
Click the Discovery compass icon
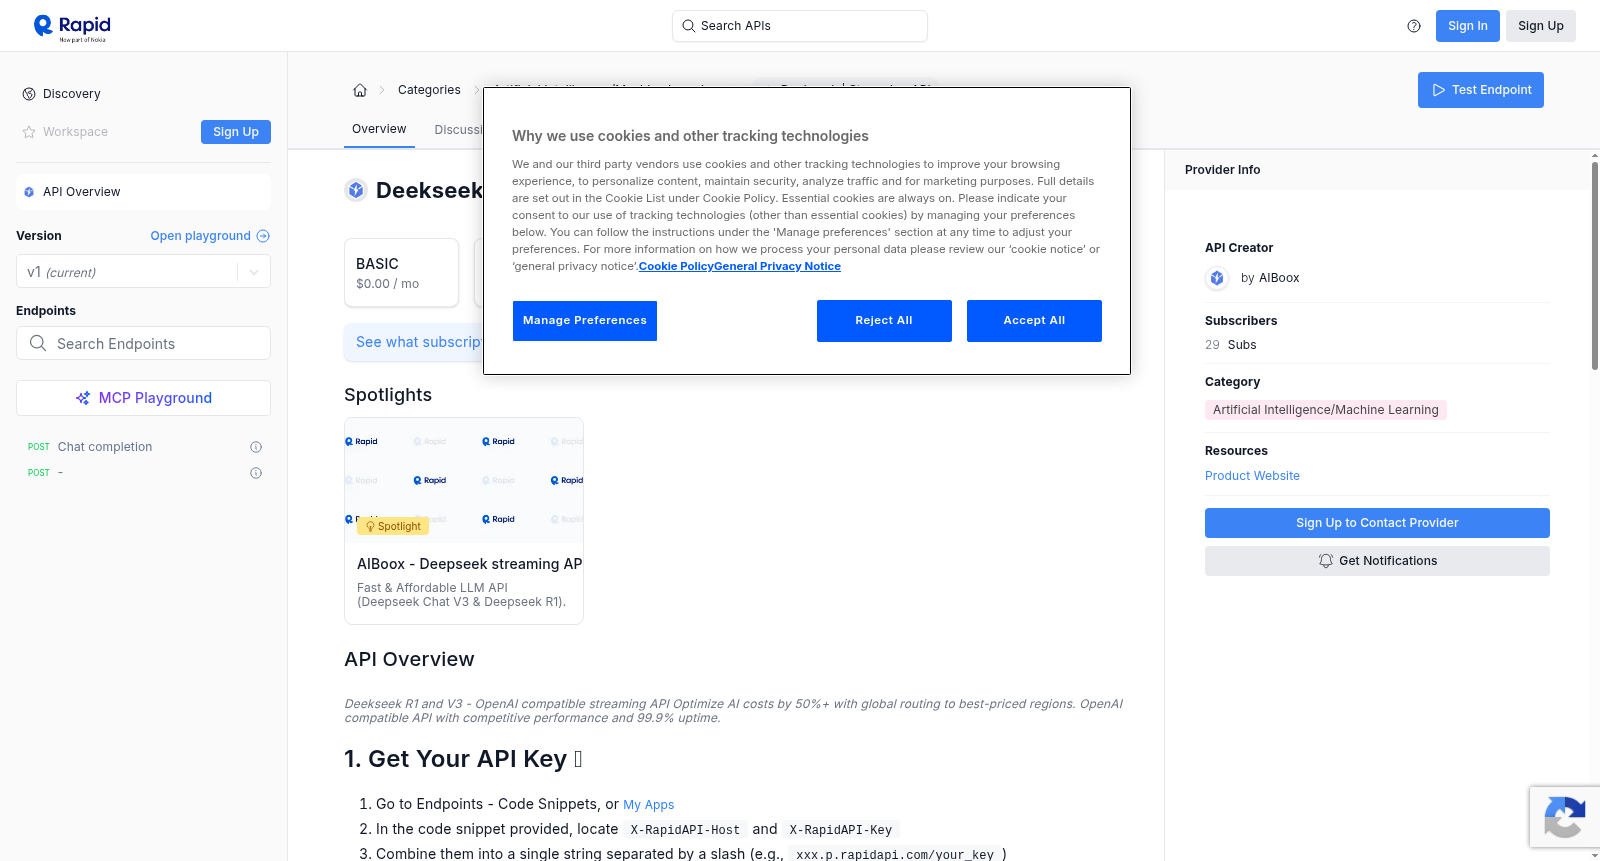pyautogui.click(x=29, y=94)
